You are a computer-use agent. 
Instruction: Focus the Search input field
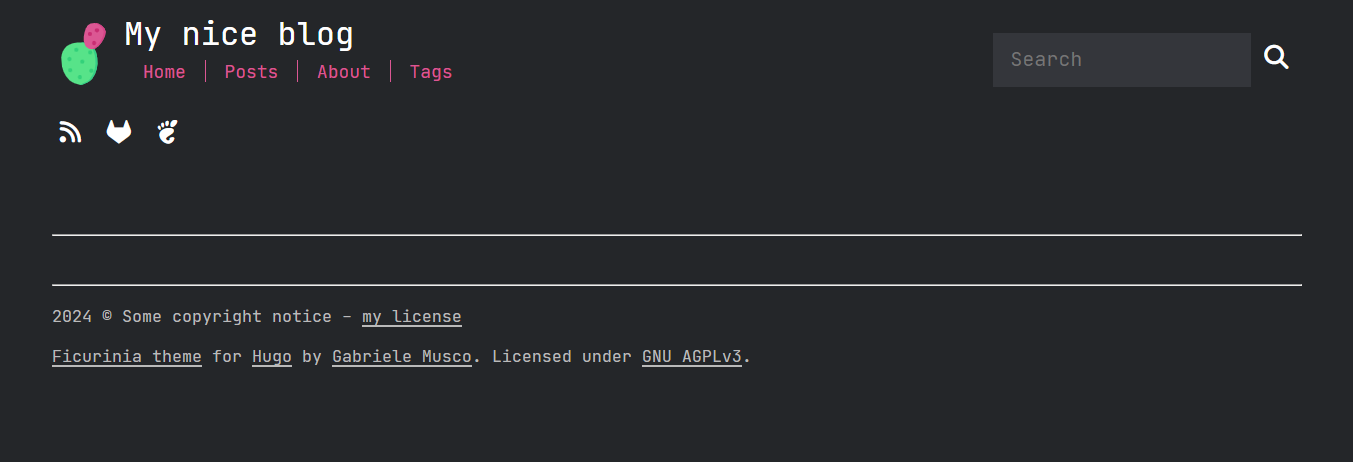tap(1121, 60)
